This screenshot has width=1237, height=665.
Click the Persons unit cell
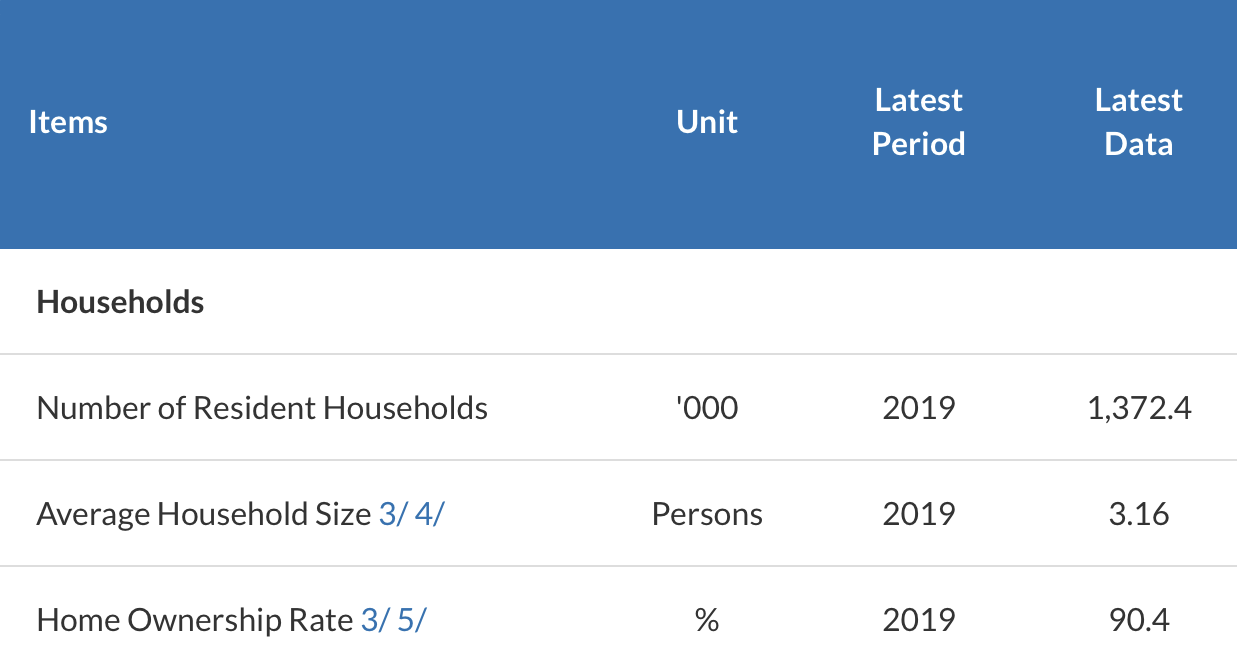(707, 514)
